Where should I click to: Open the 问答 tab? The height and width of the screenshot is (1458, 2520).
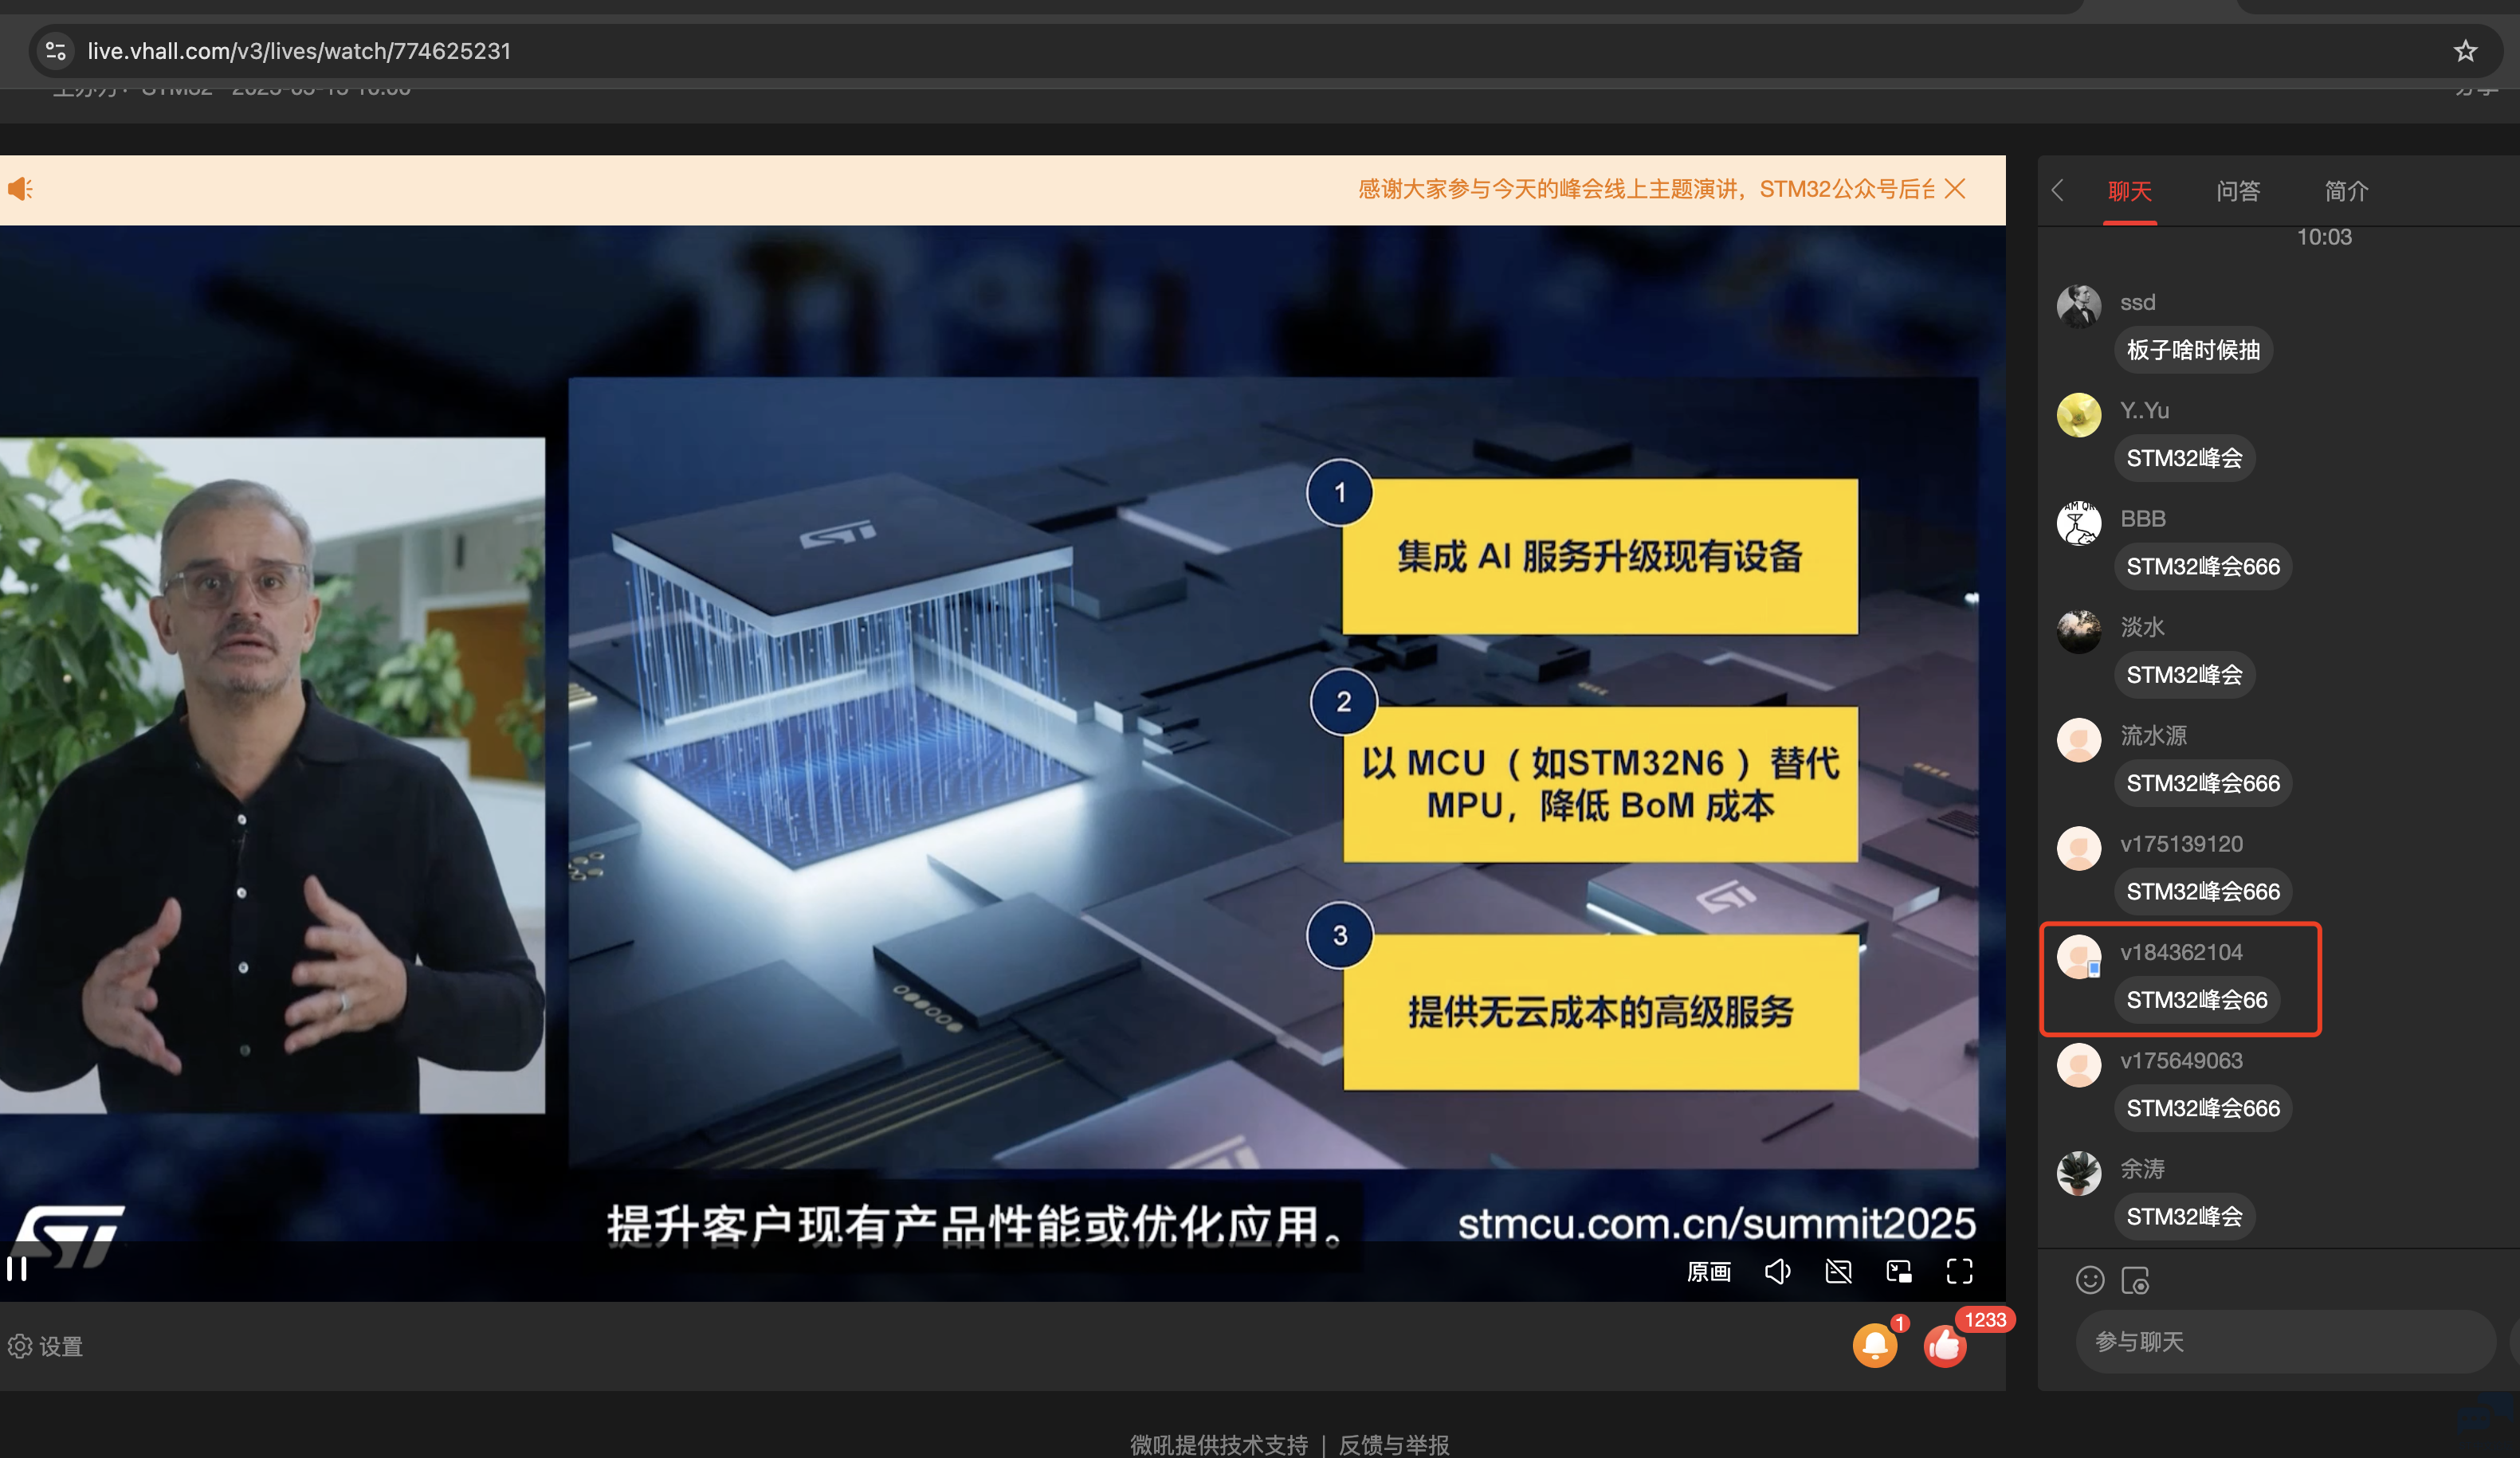click(x=2238, y=191)
